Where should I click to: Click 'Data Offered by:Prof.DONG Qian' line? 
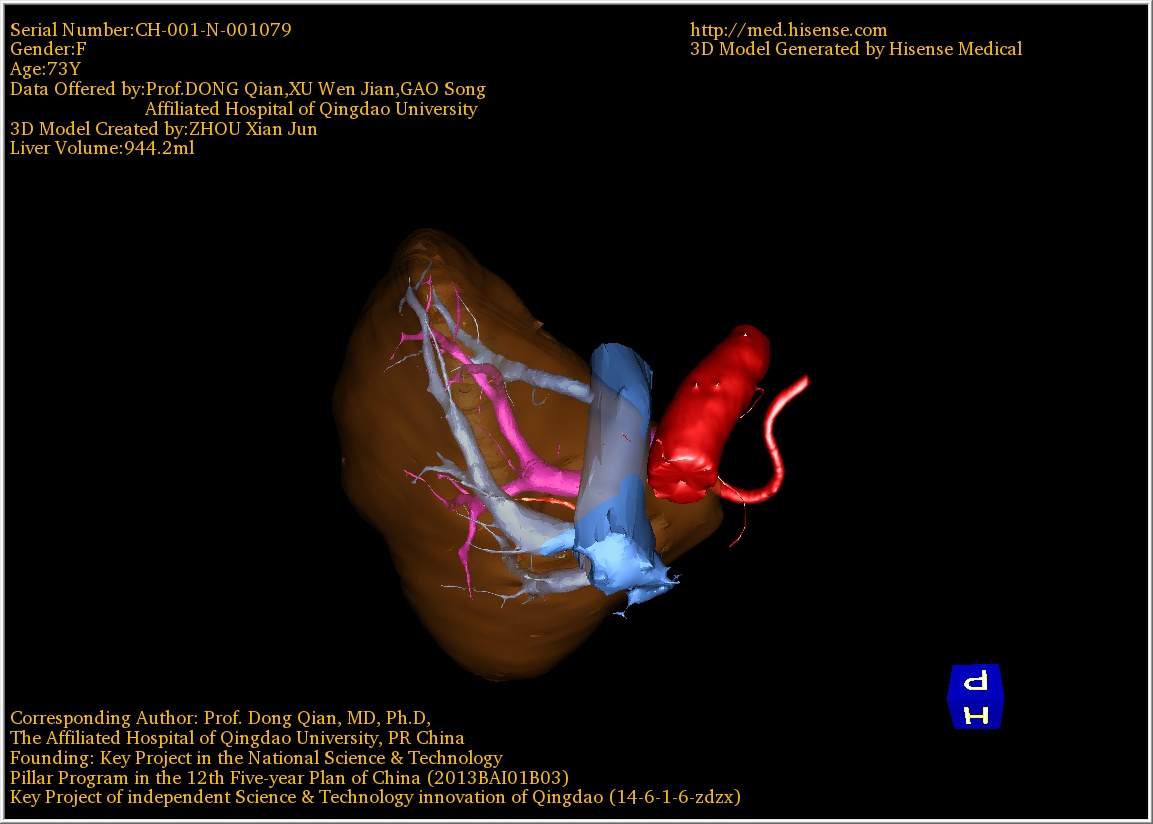248,89
